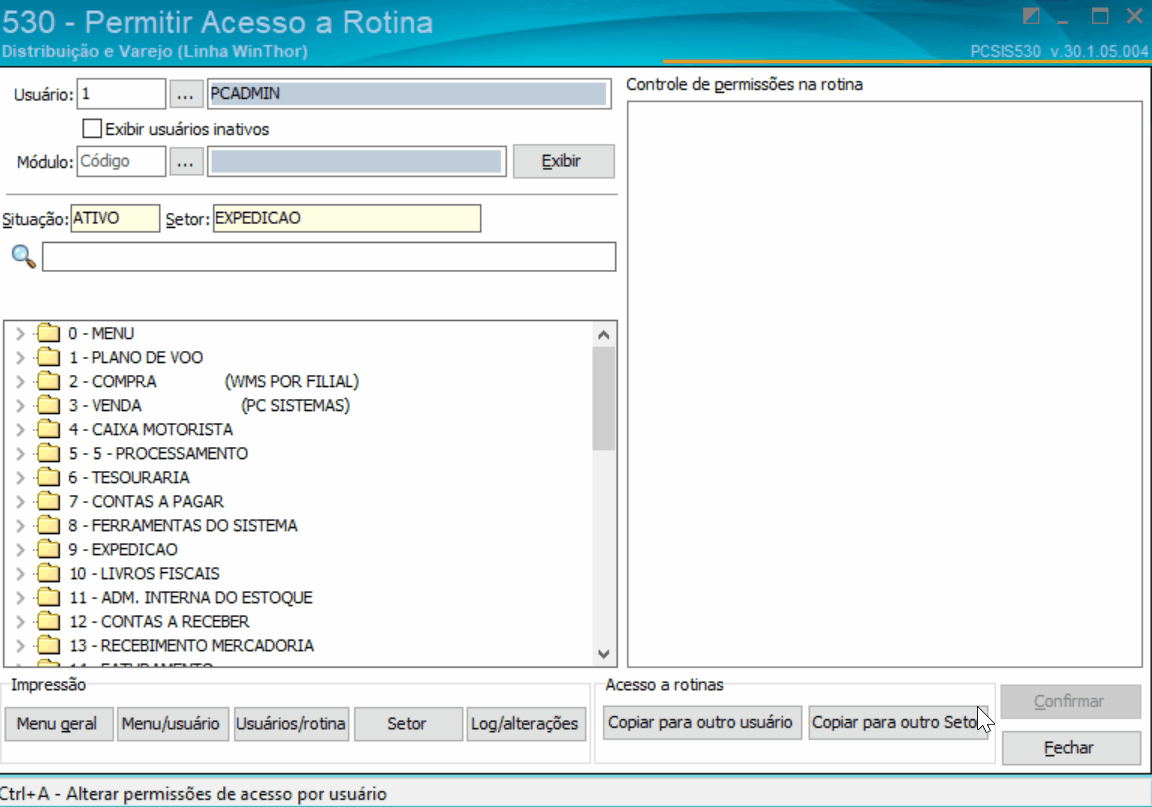Click folder icon of 11 - ADM. INTERNA DO ESTOQUE
This screenshot has width=1152, height=807.
[x=48, y=598]
